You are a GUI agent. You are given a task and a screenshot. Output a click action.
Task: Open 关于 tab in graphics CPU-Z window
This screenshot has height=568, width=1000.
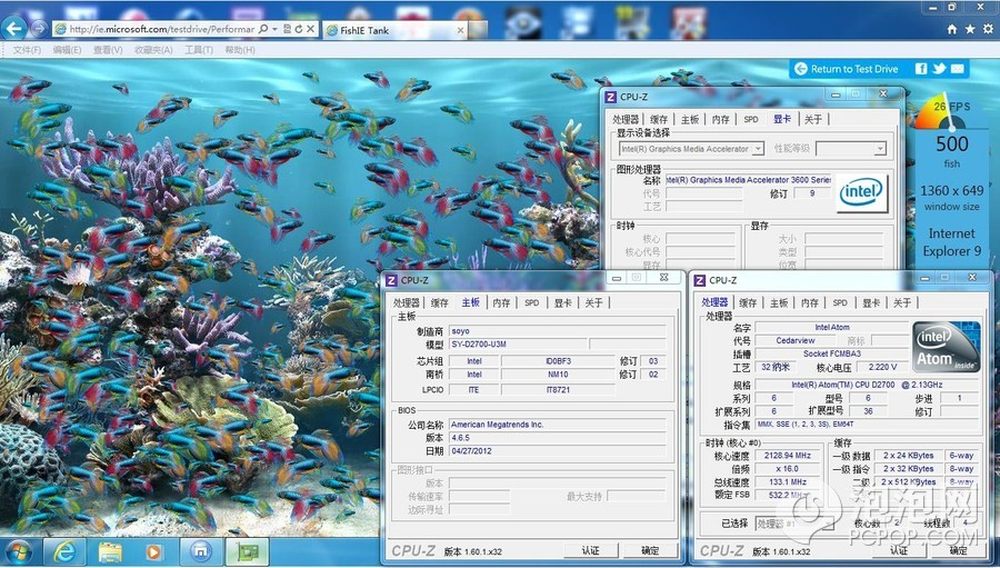(x=813, y=119)
